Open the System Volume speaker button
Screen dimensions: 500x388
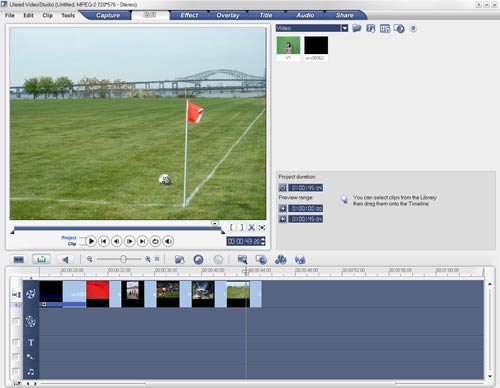point(168,241)
